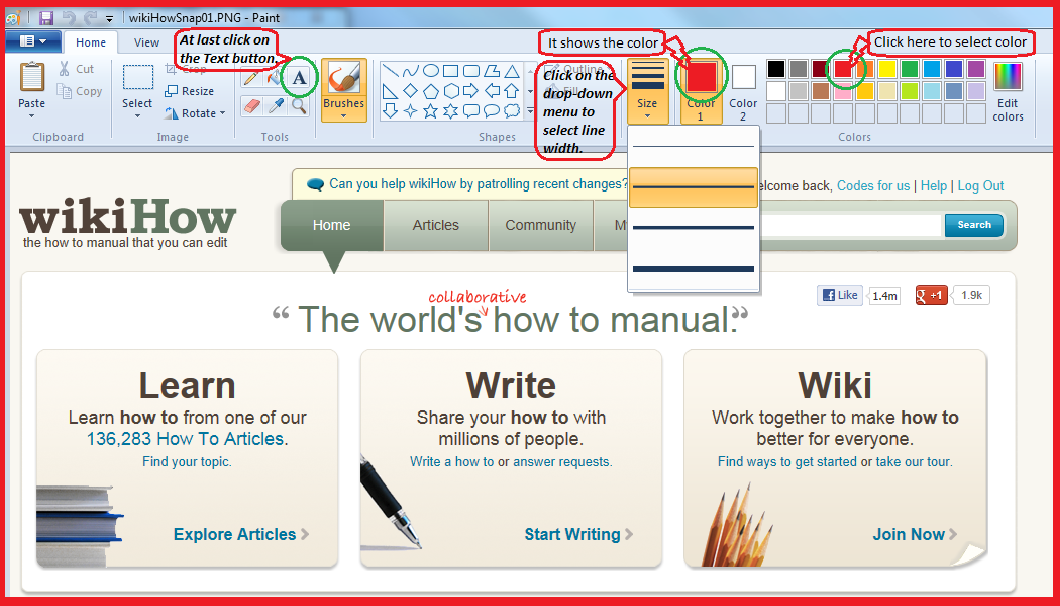The width and height of the screenshot is (1060, 606).
Task: Expand the arrow under Paste
Action: 32,116
